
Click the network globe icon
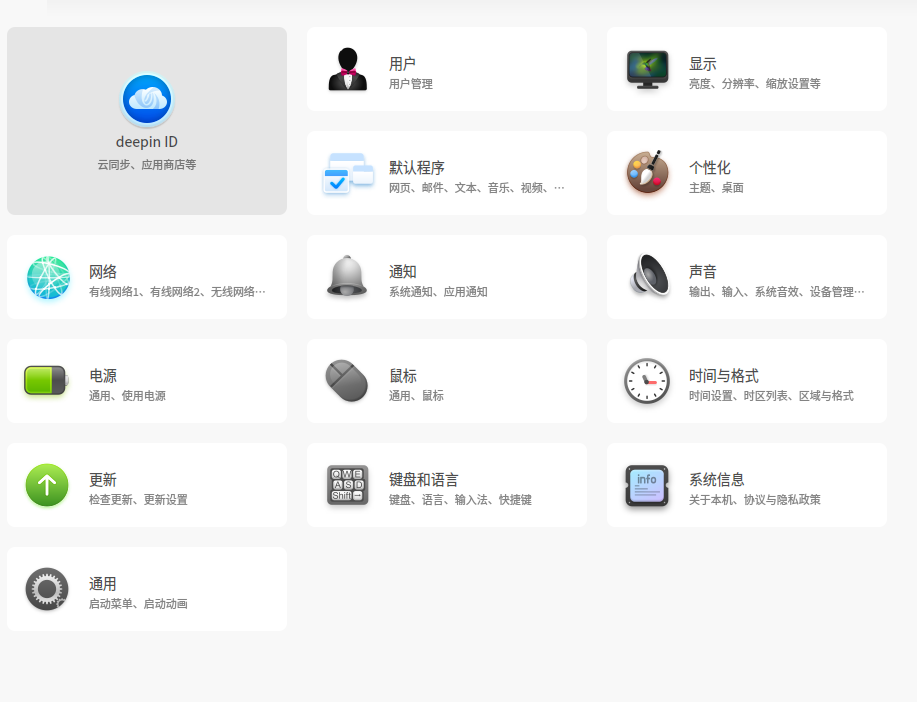pyautogui.click(x=48, y=277)
